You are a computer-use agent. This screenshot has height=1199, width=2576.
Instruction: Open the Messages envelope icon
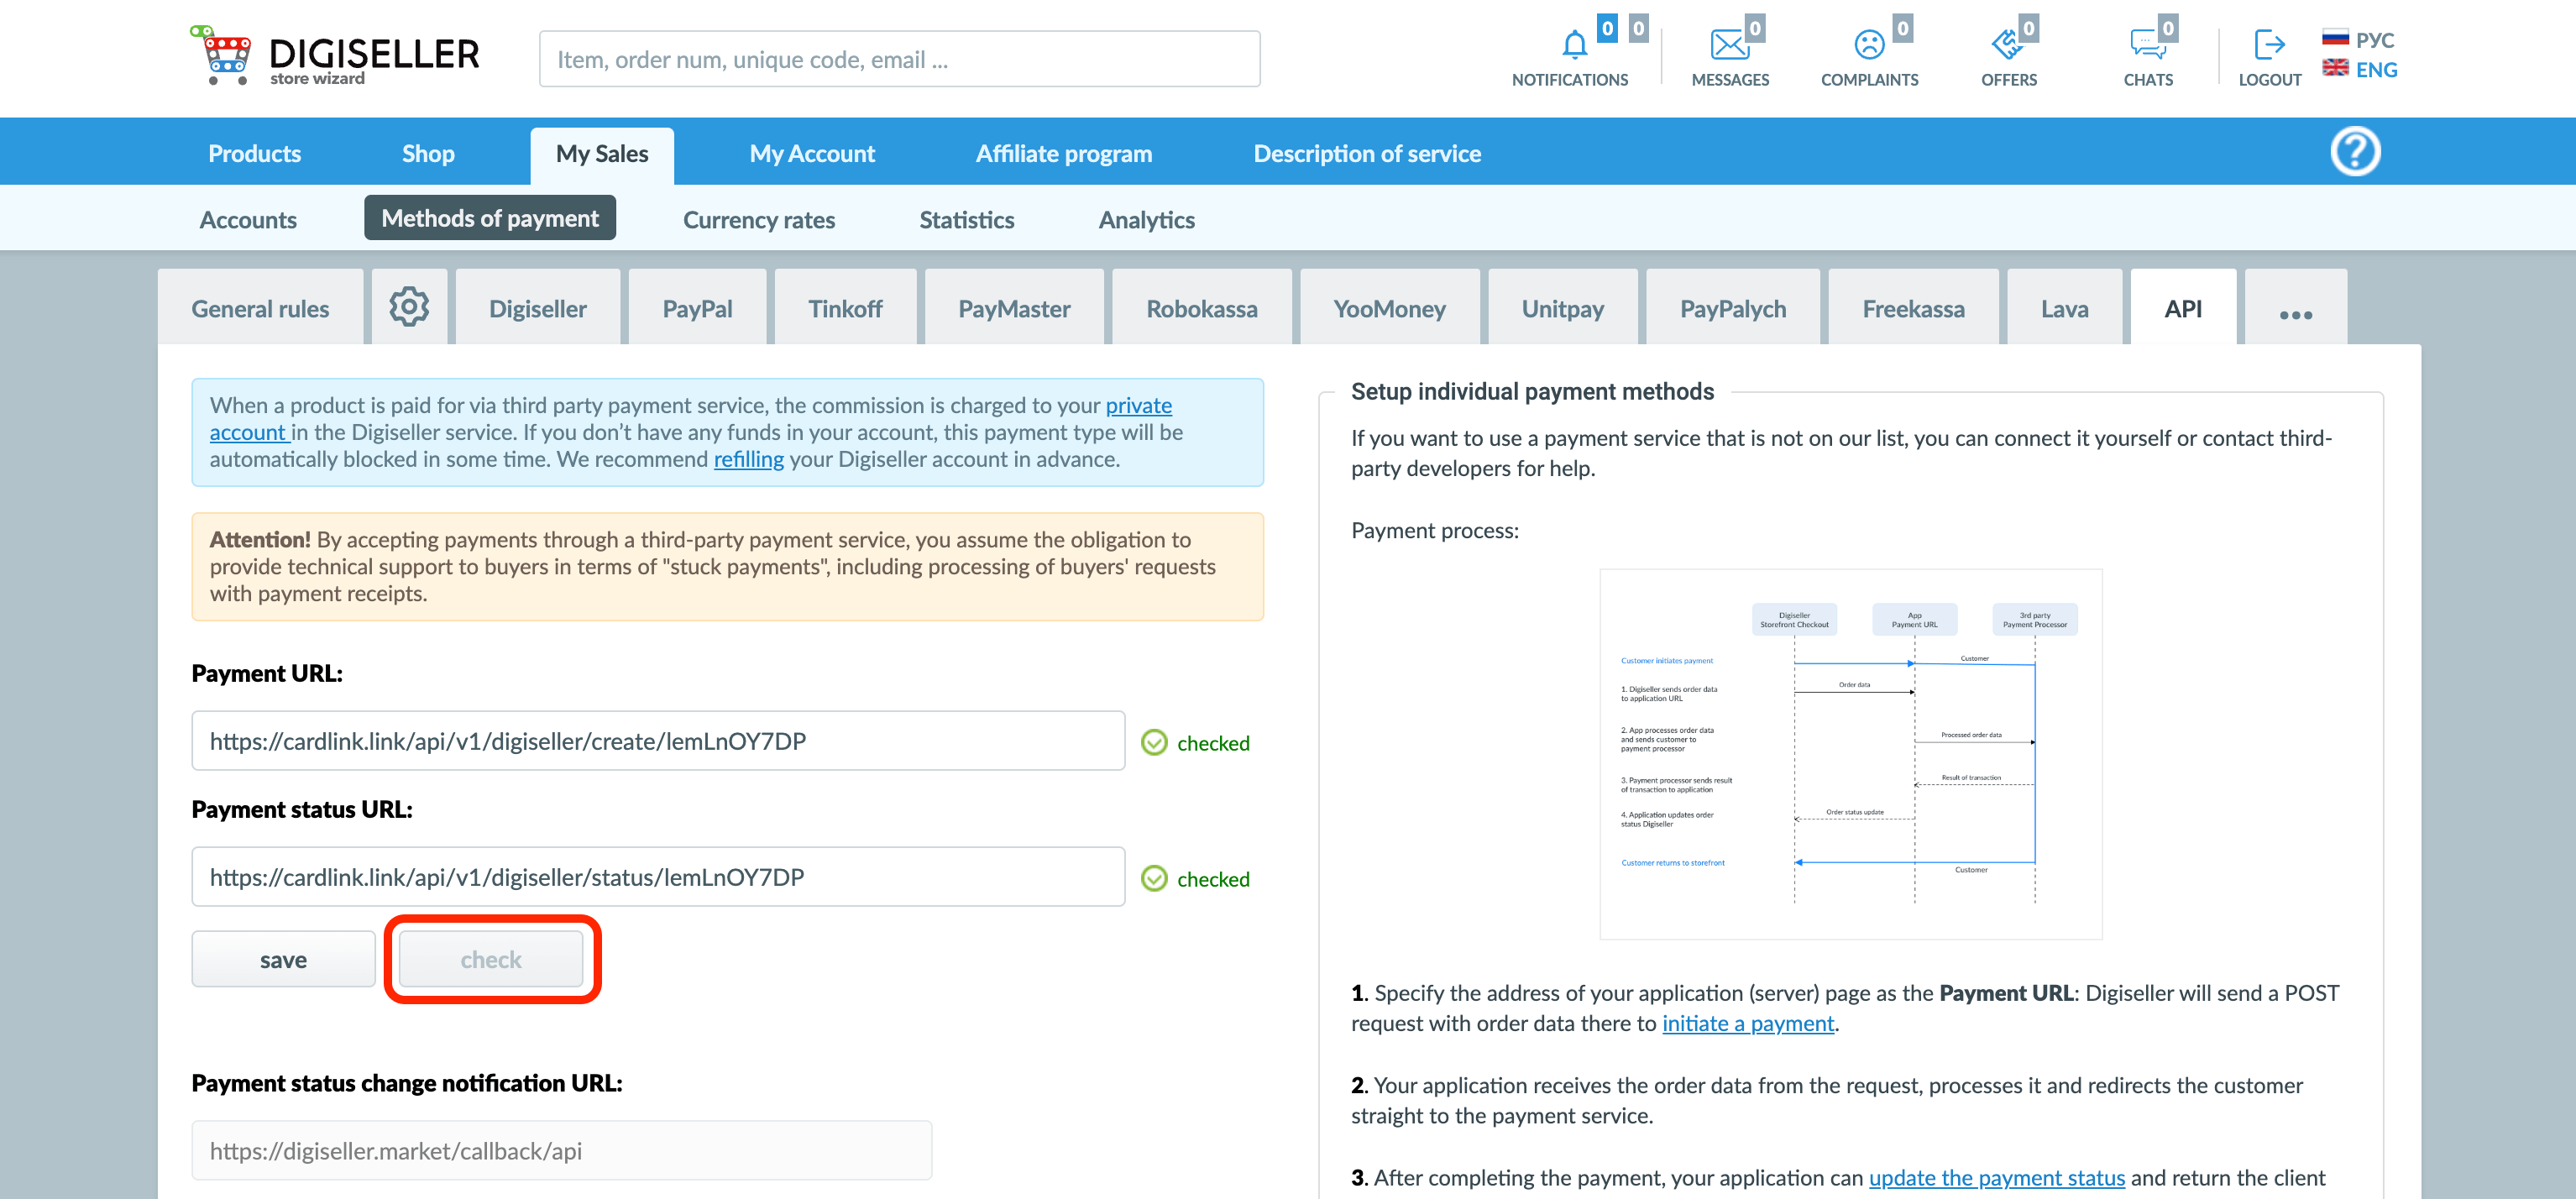[x=1729, y=45]
